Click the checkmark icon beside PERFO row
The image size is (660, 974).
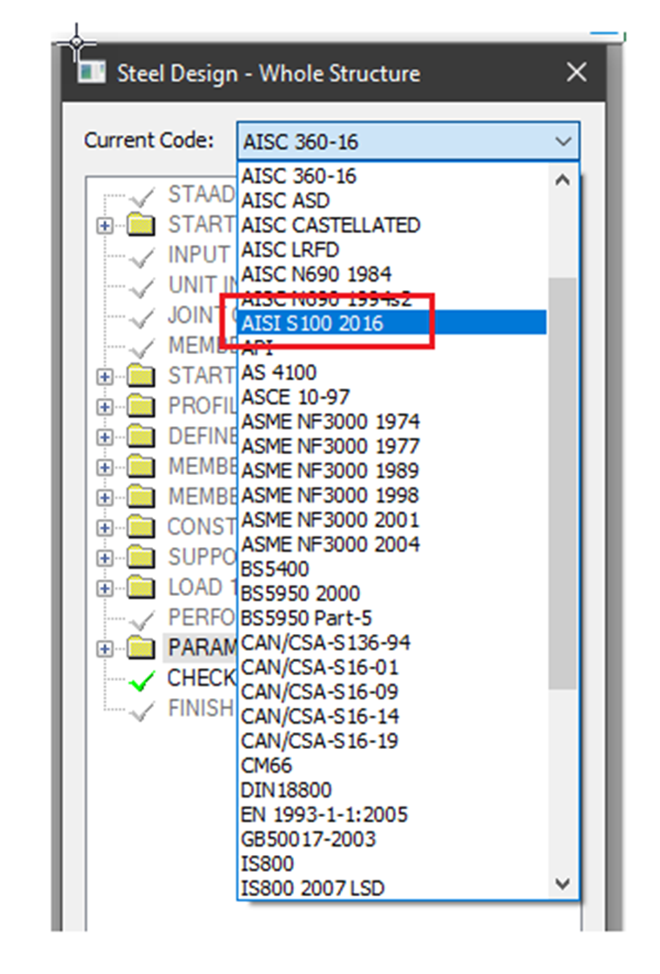[142, 620]
